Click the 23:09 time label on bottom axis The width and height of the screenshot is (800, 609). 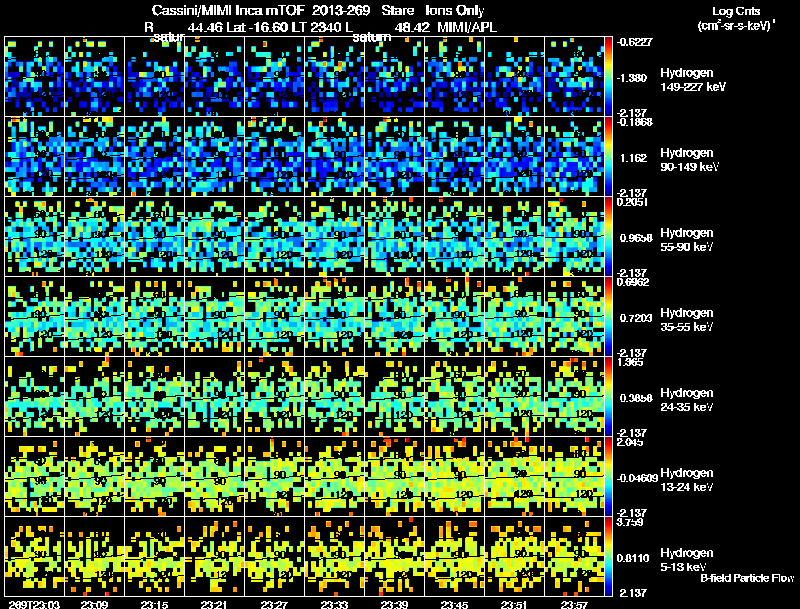[94, 604]
